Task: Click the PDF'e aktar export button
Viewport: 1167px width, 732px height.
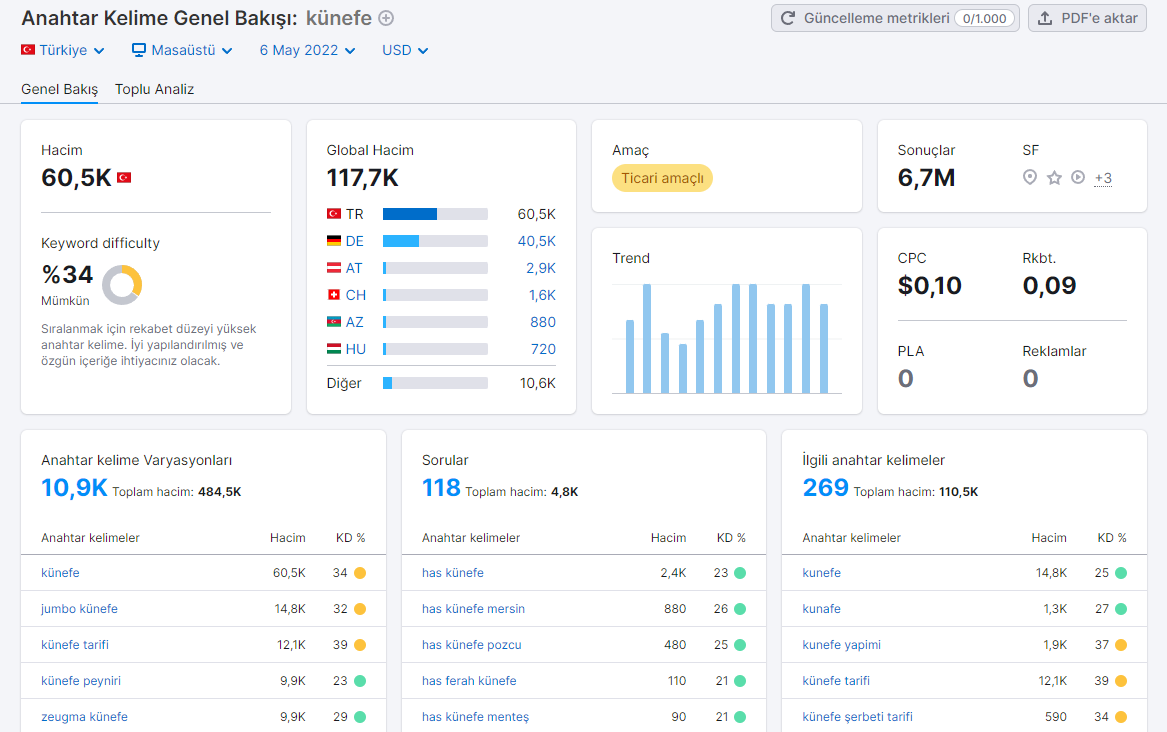Action: tap(1087, 18)
